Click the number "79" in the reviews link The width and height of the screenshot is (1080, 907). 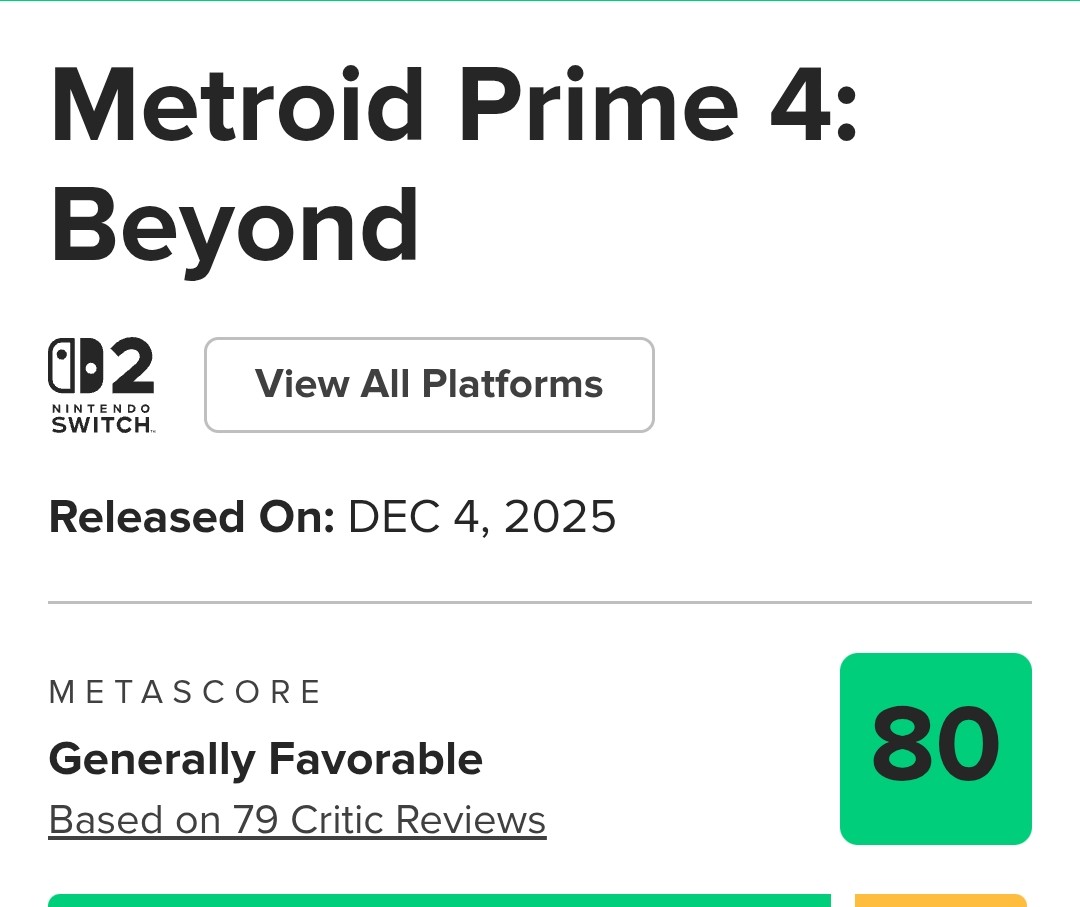(x=255, y=820)
